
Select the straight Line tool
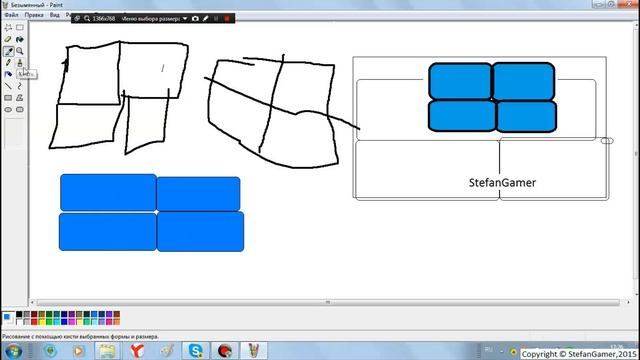pyautogui.click(x=8, y=86)
